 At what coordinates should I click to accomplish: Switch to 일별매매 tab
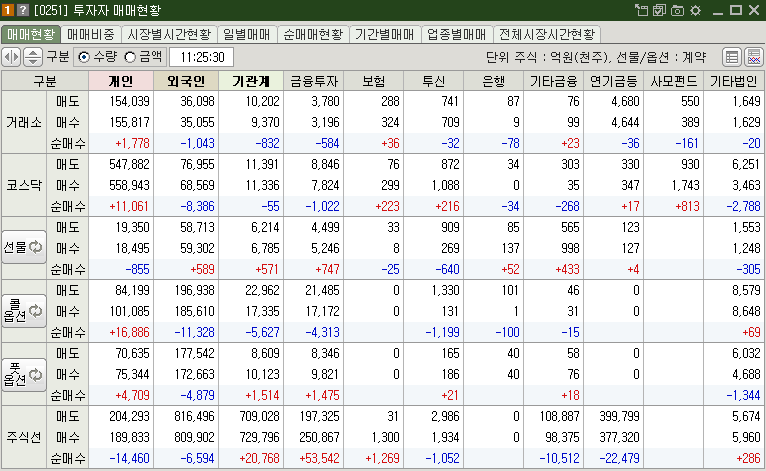pos(247,34)
